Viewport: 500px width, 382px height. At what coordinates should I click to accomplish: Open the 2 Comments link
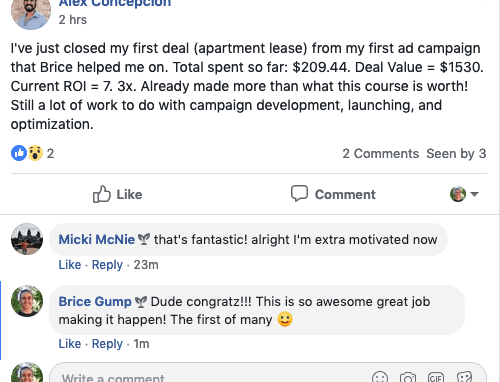click(380, 154)
